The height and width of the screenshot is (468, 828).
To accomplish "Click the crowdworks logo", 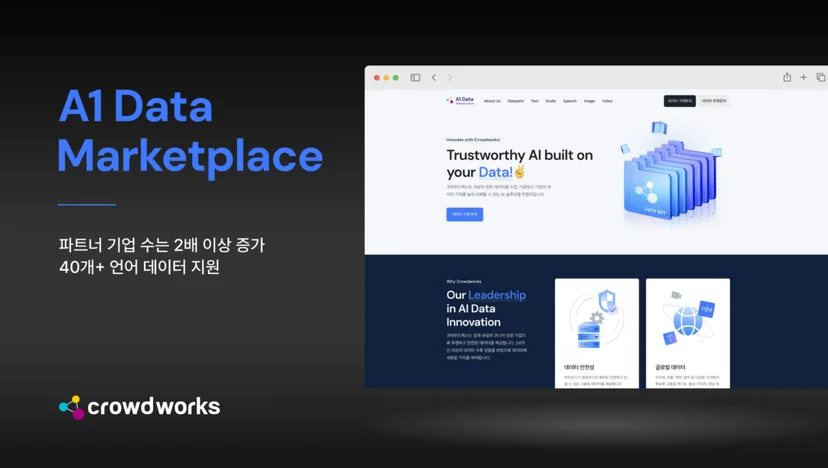I will [139, 407].
